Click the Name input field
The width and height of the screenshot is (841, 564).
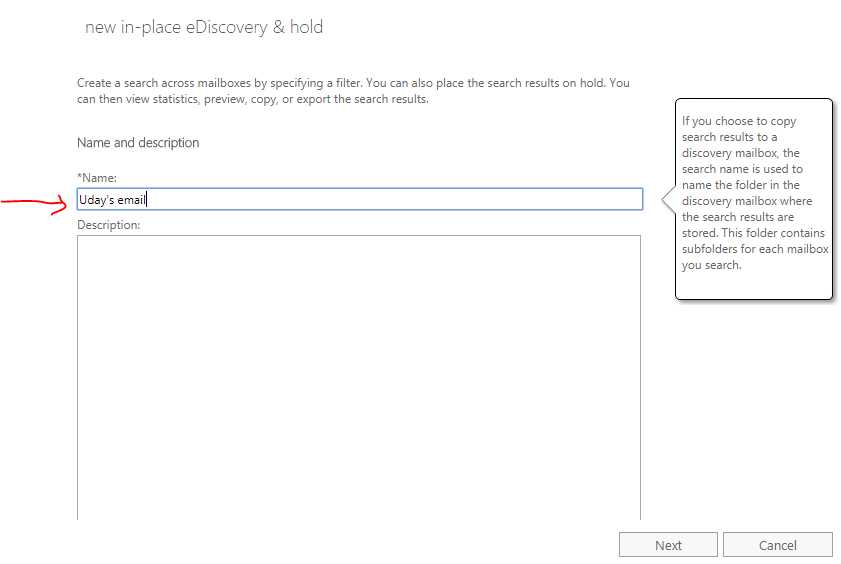coord(360,199)
